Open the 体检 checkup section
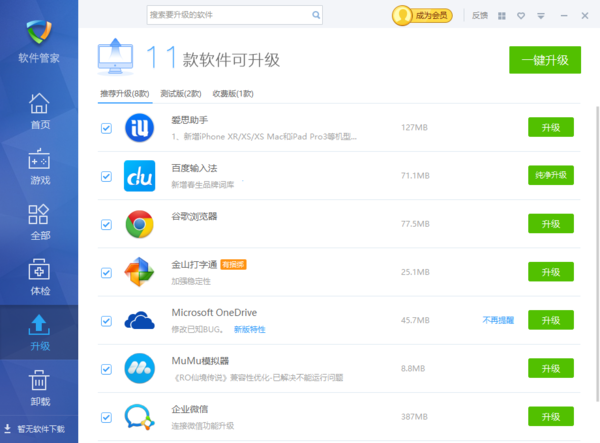 (x=39, y=277)
